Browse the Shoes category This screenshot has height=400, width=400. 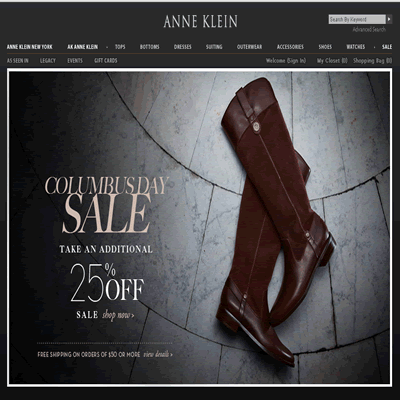[x=325, y=47]
